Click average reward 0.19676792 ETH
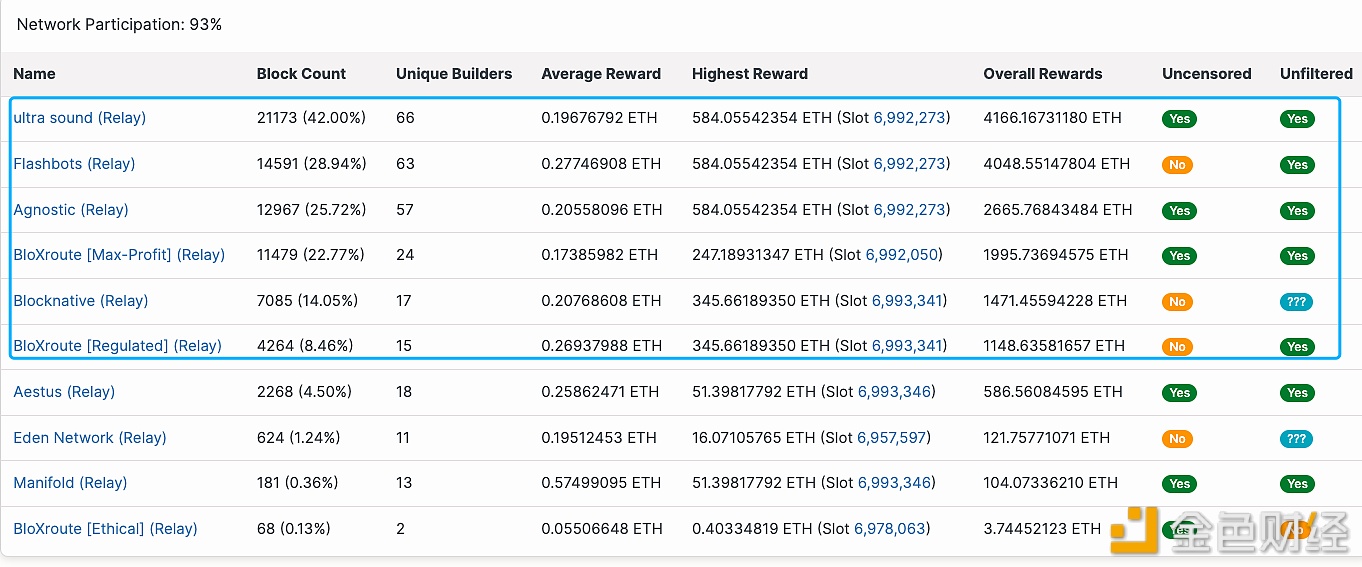Viewport: 1362px width, 567px height. point(600,118)
